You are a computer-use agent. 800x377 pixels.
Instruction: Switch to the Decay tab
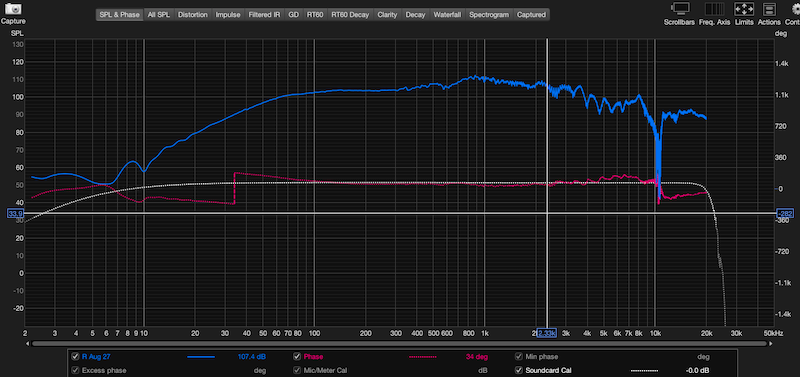click(x=415, y=15)
